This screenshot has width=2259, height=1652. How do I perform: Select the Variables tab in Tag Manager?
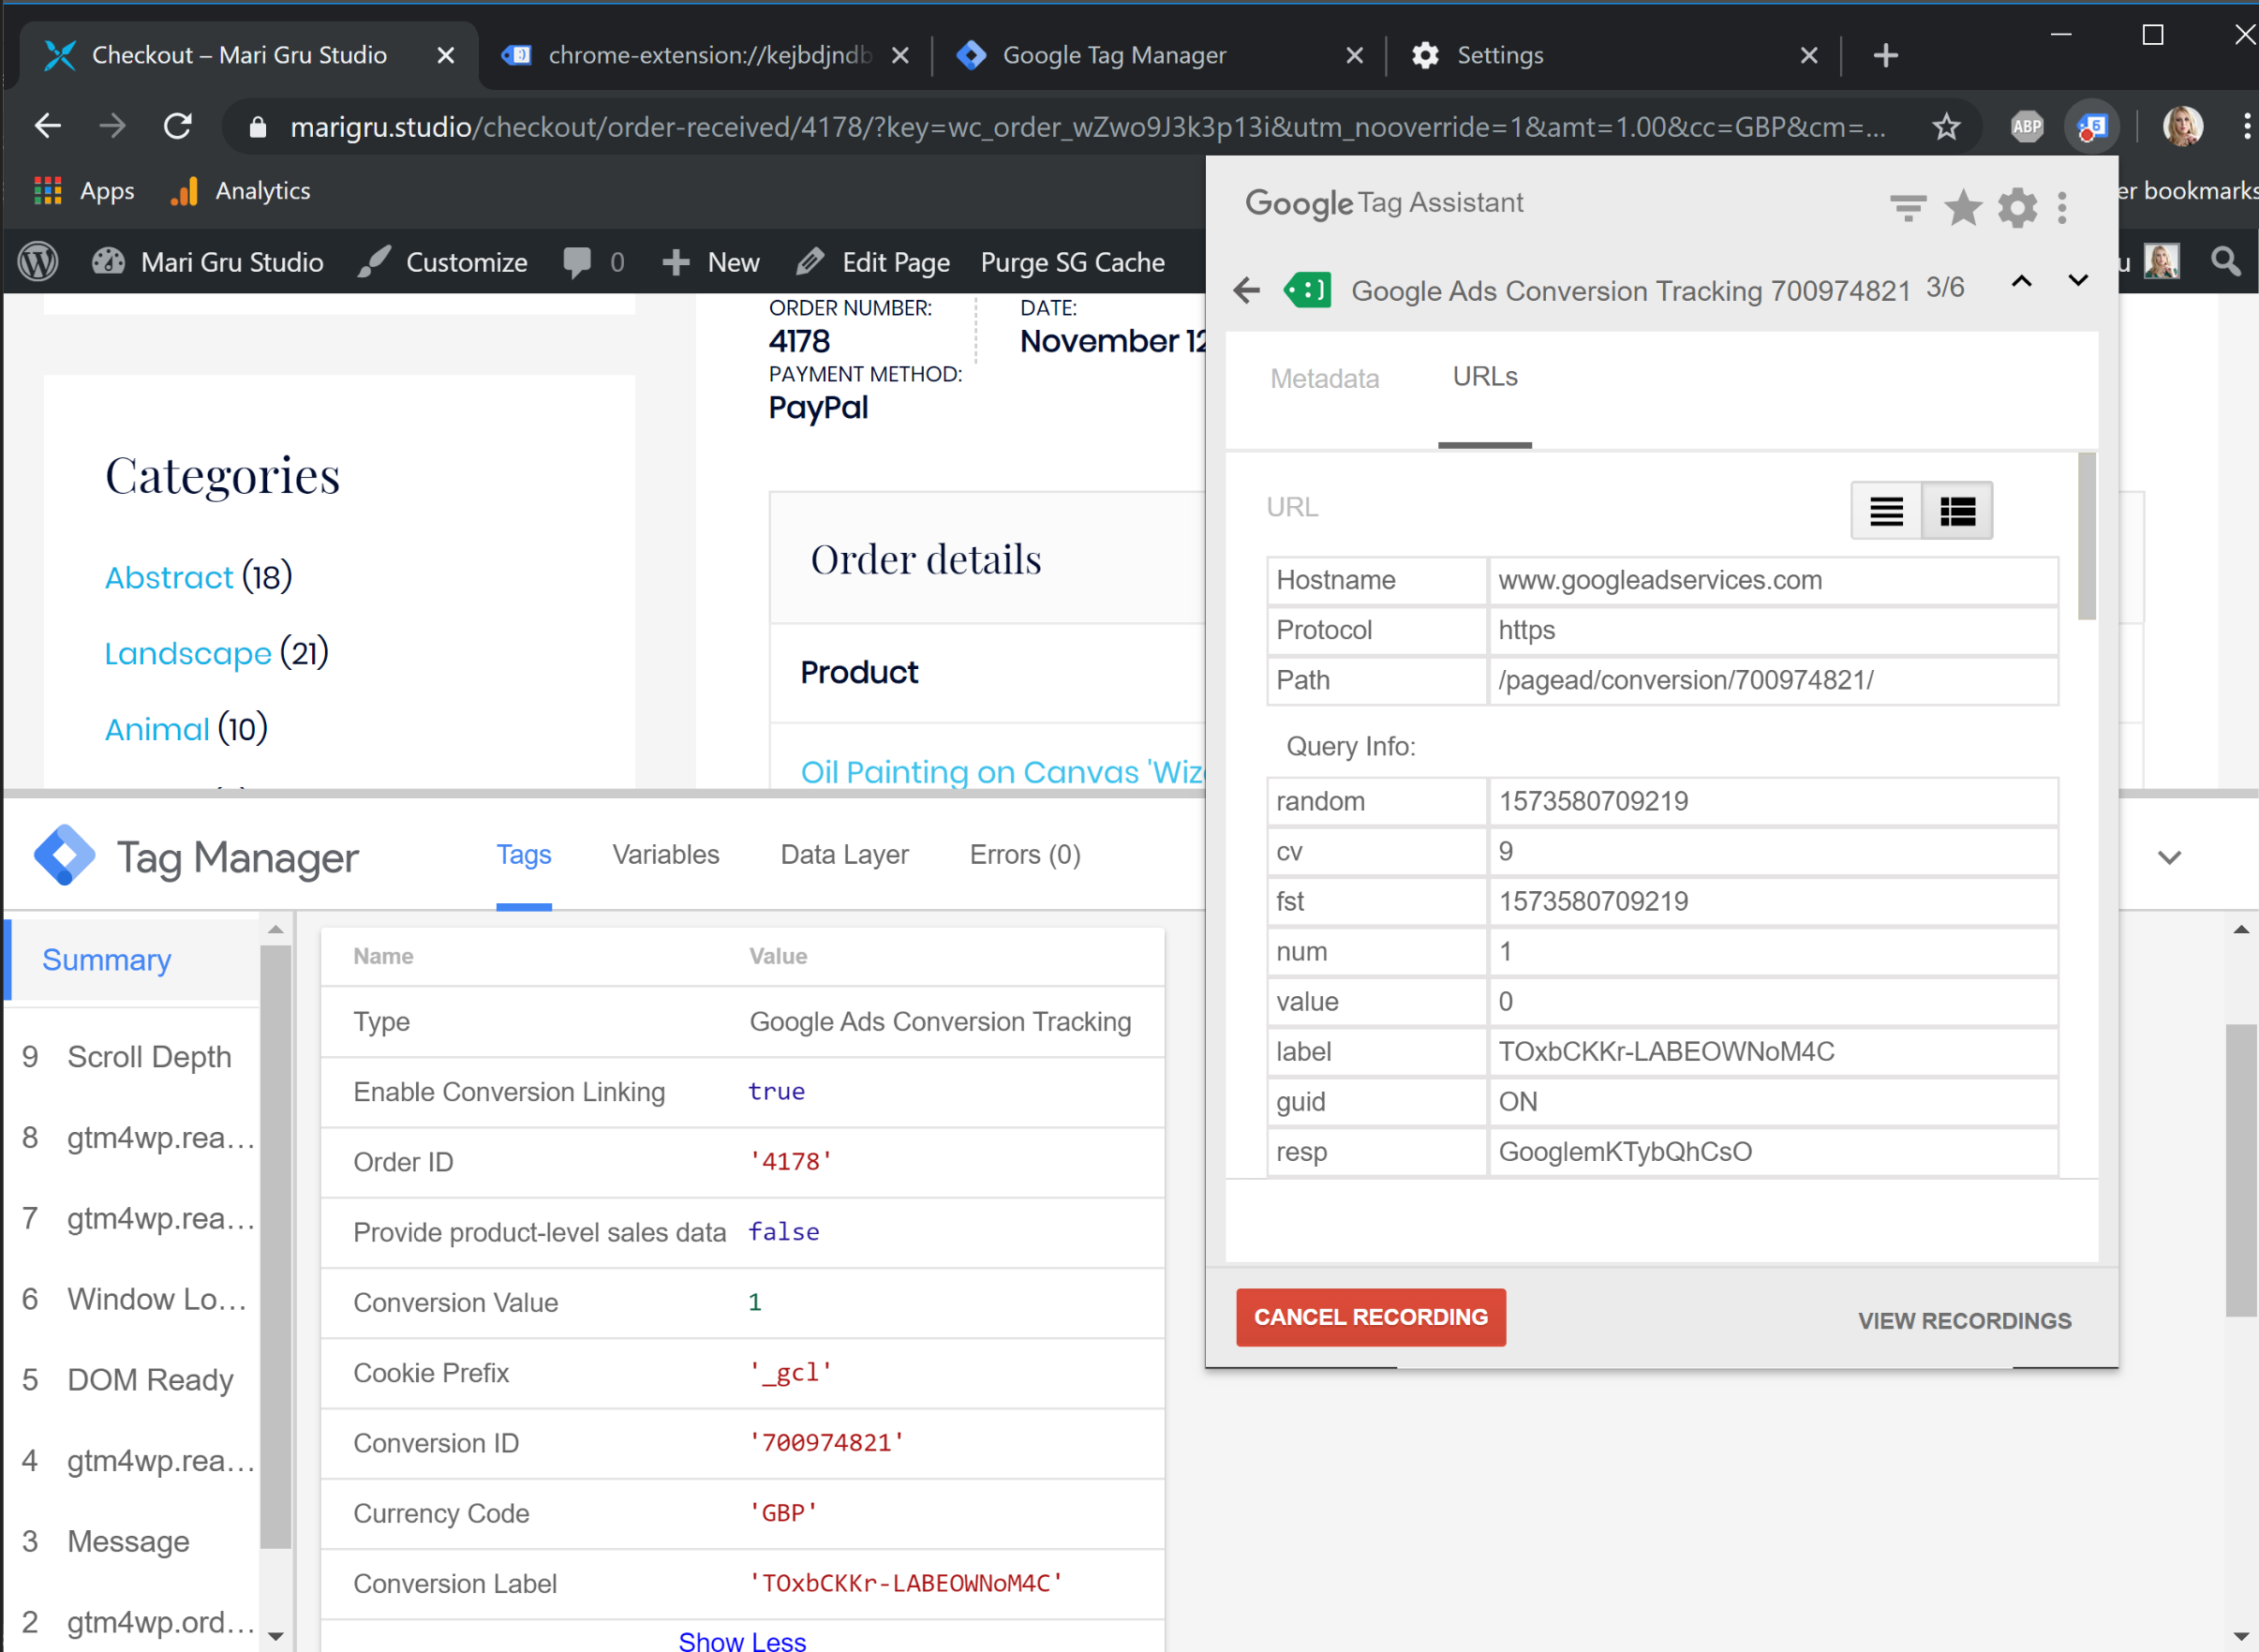(664, 854)
